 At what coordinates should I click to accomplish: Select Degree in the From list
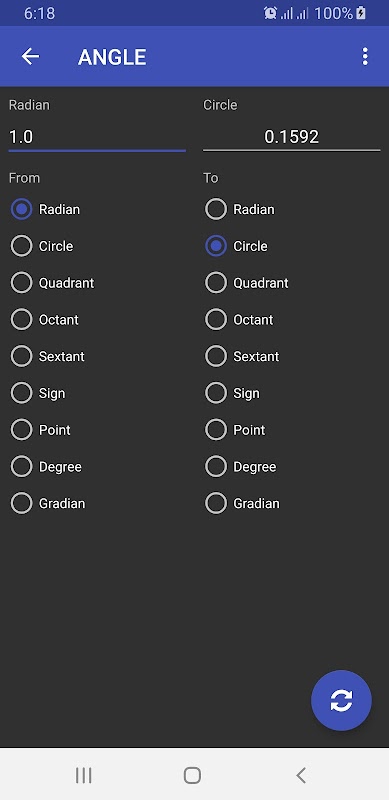46,467
